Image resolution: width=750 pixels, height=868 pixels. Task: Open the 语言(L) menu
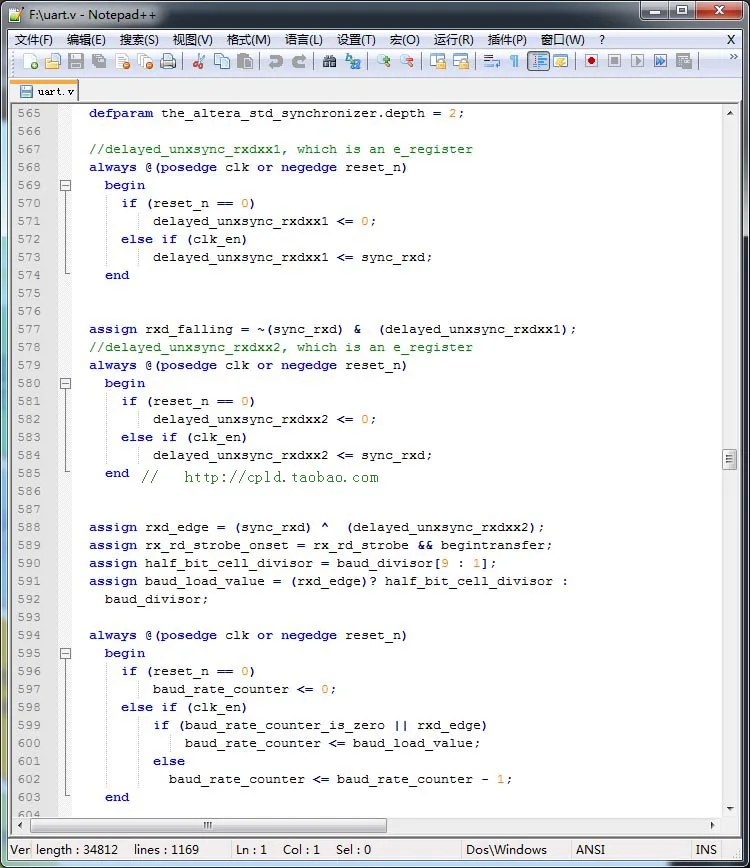[303, 40]
